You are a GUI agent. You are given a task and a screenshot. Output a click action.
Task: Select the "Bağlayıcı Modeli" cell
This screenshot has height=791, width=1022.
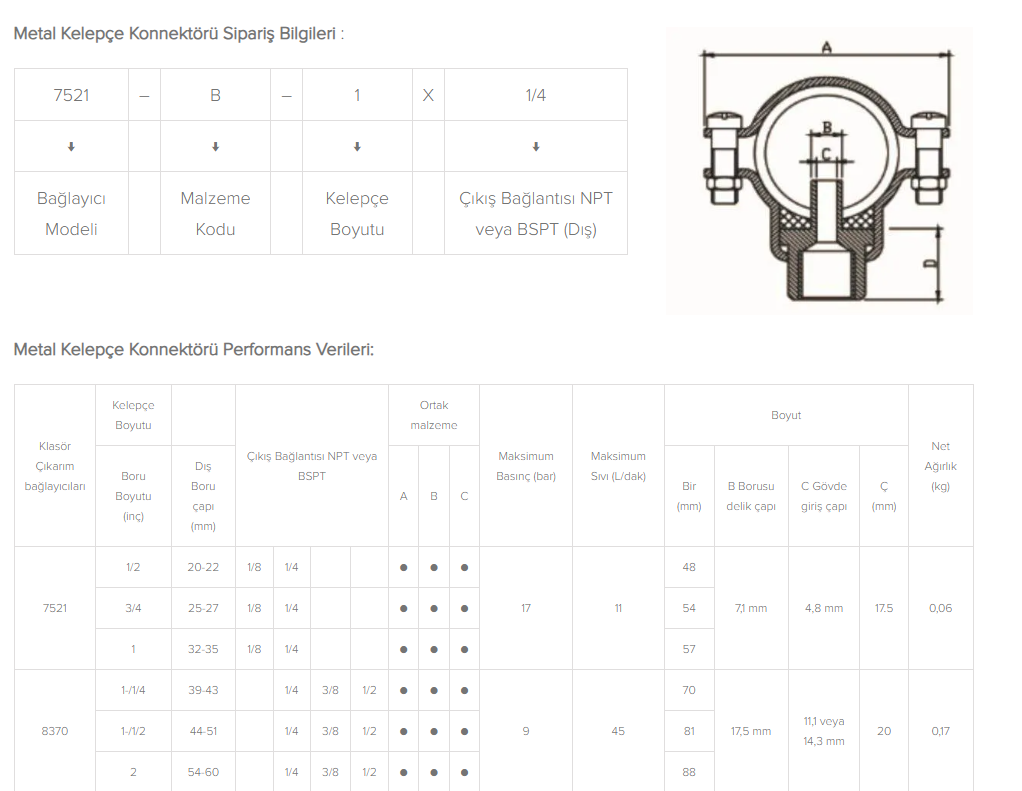(x=71, y=213)
